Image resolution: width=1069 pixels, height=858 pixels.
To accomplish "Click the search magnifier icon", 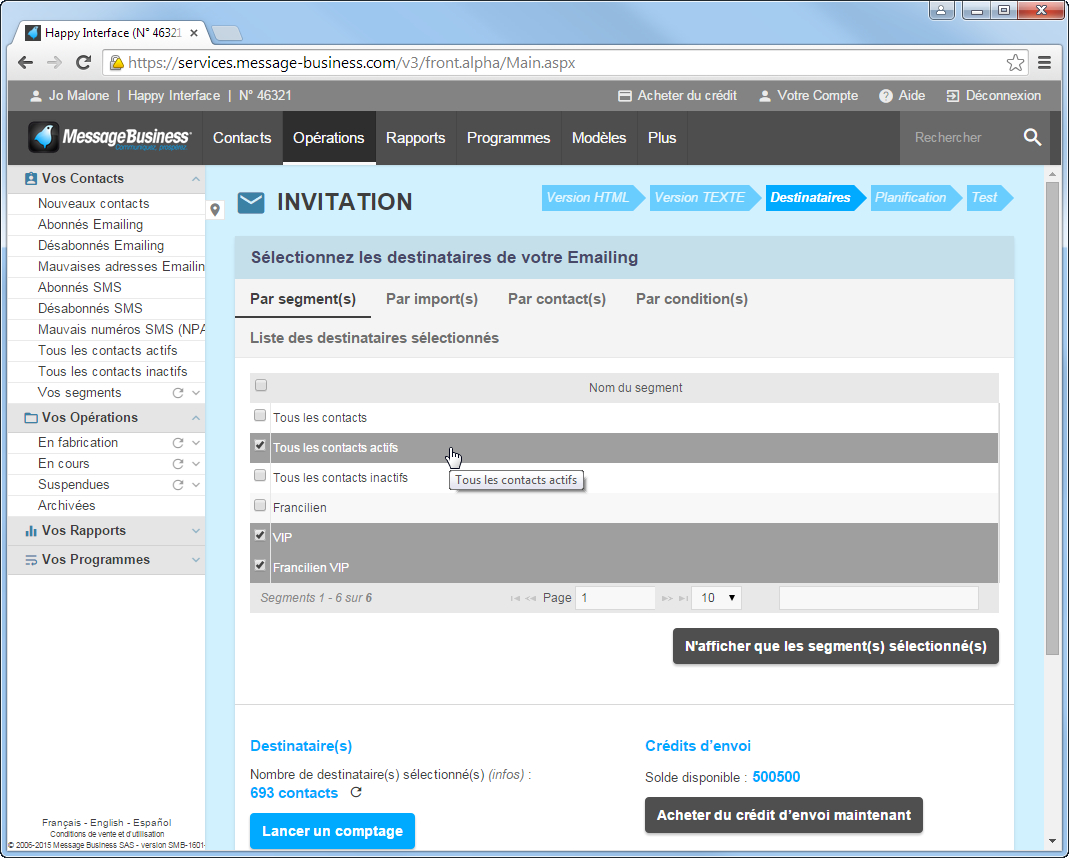I will click(1032, 137).
